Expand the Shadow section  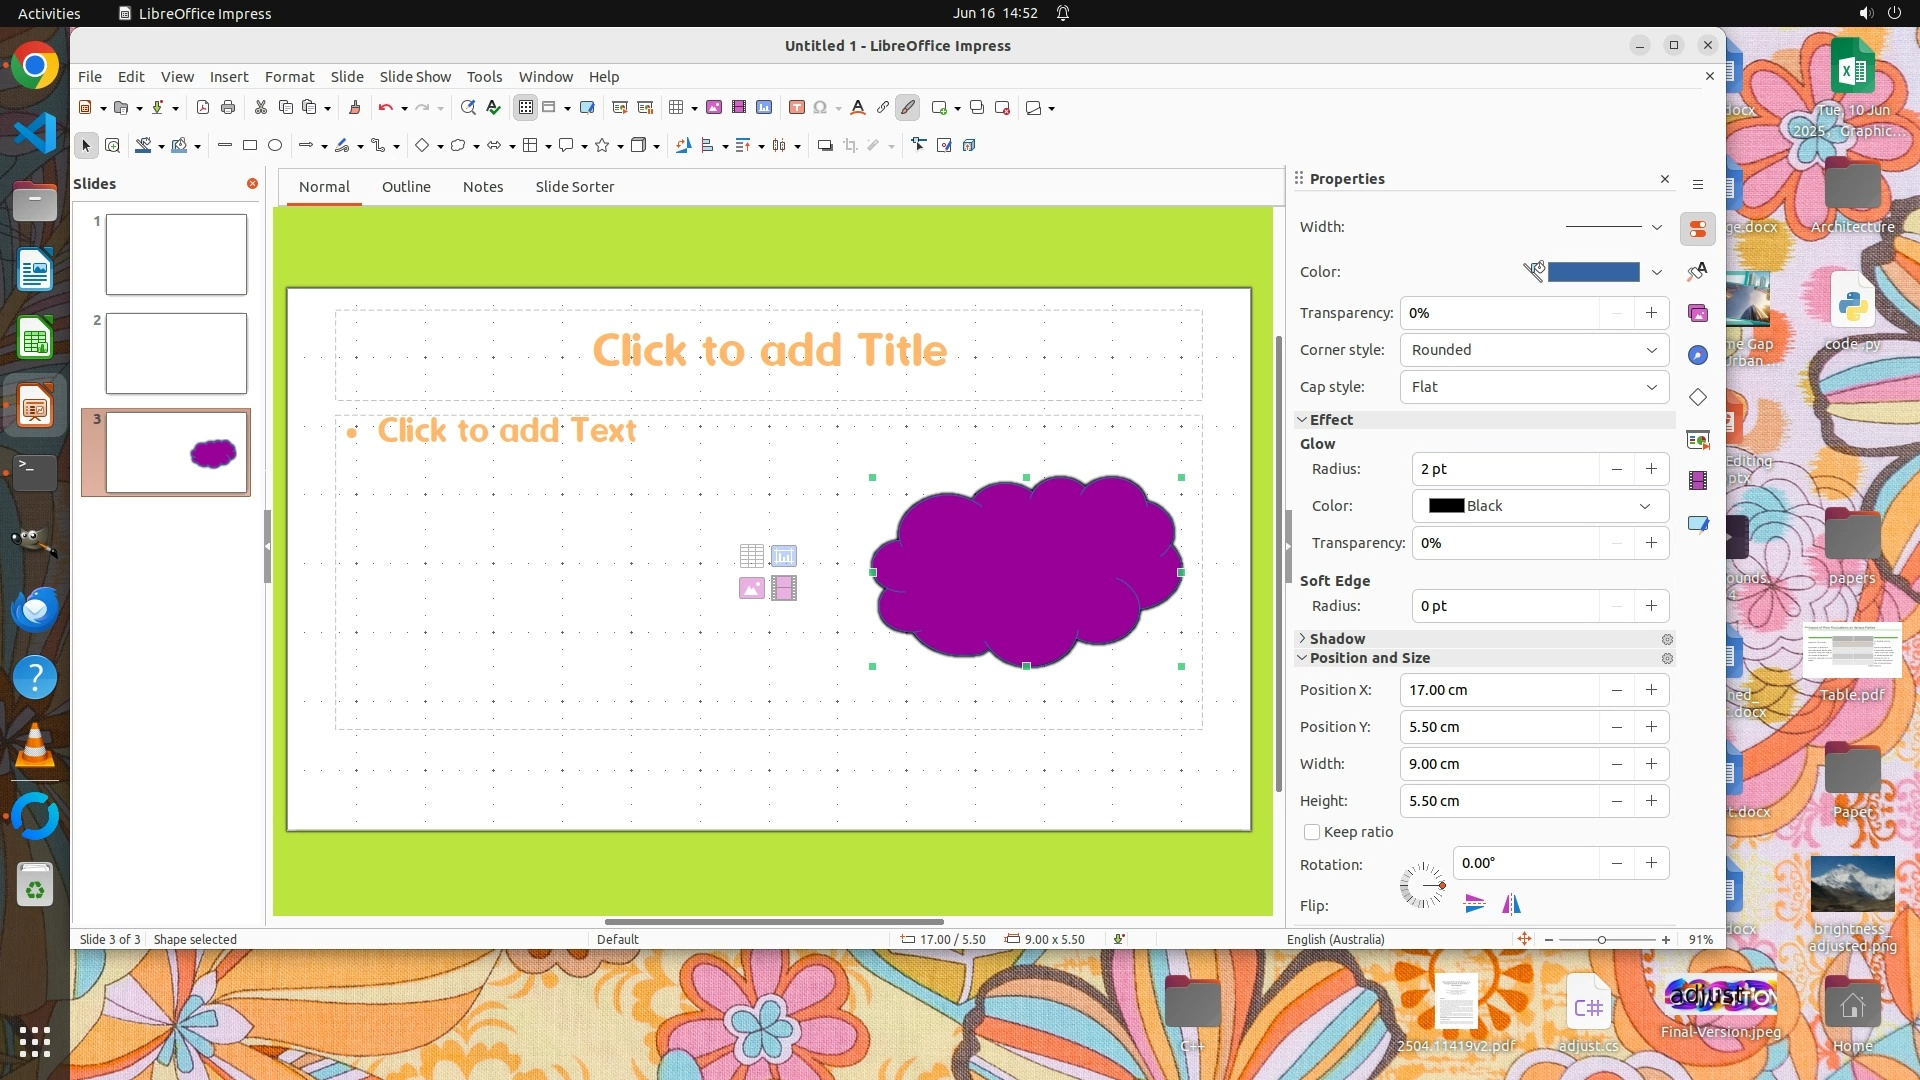[1336, 639]
